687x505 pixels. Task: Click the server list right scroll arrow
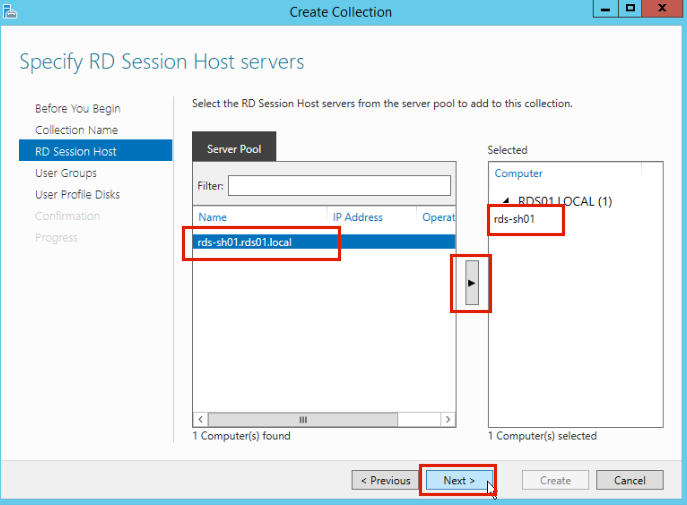[449, 420]
